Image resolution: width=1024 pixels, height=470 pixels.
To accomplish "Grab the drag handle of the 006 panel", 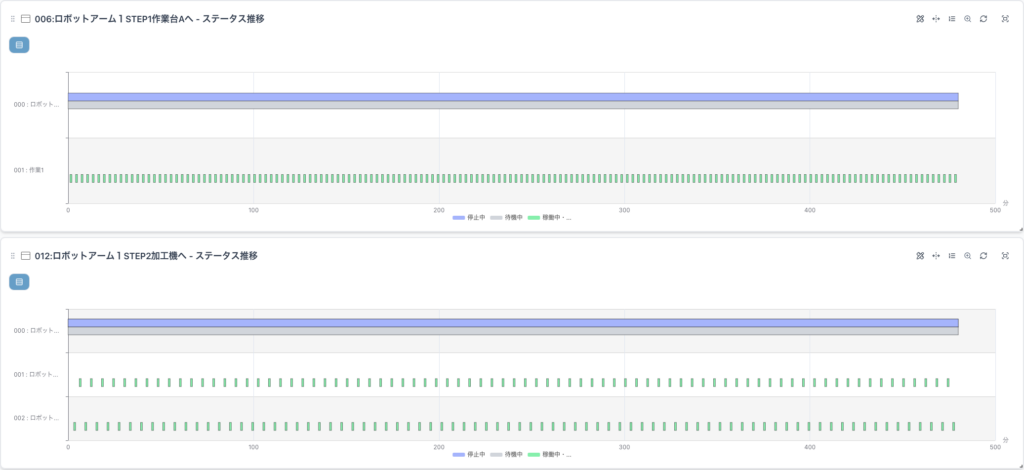I will click(12, 19).
